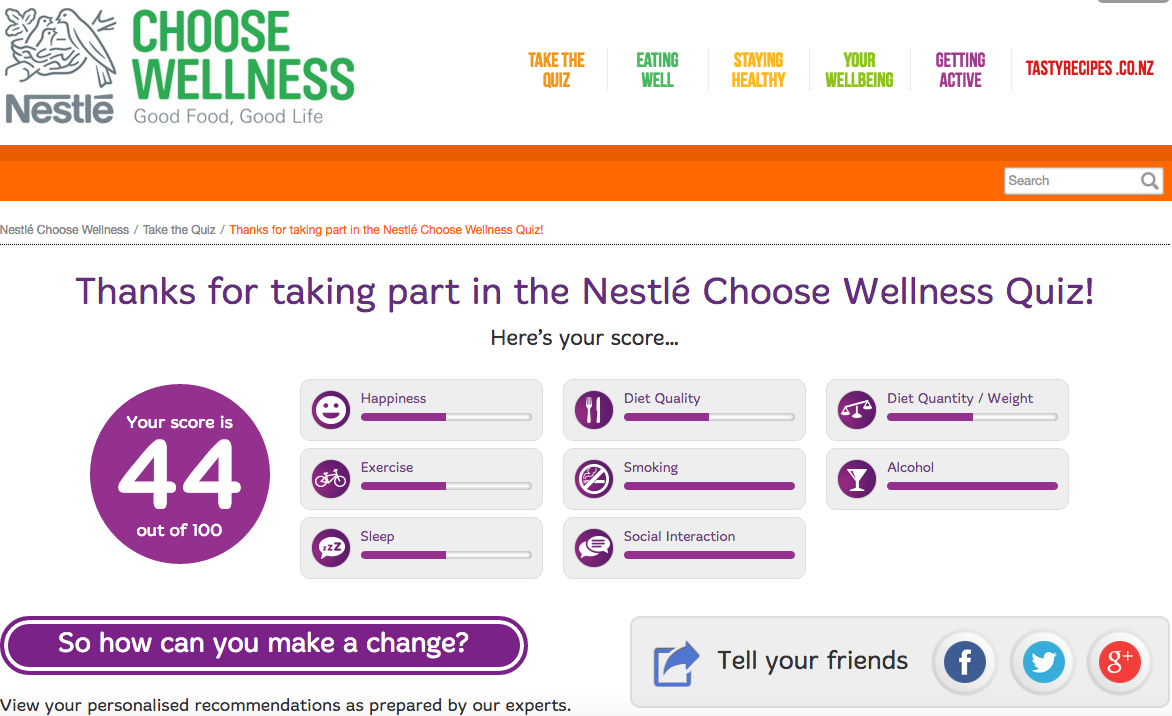
Task: Click the Exercise score progress bar
Action: 446,486
